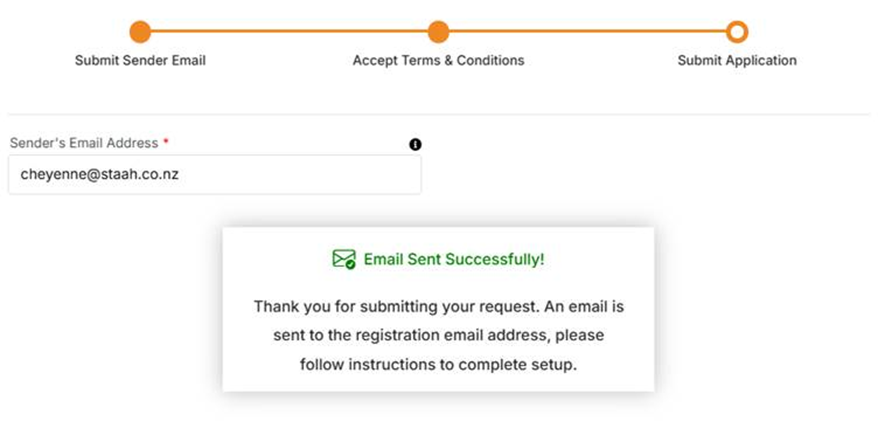Screen dimensions: 878x421
Task: Go to the "Accept Terms & Conditions" label
Action: (x=438, y=60)
